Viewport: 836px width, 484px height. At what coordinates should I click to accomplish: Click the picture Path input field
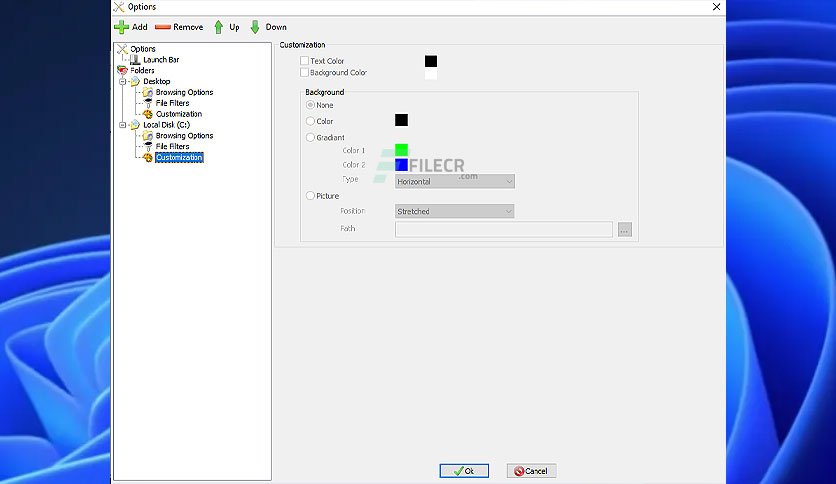[x=504, y=229]
